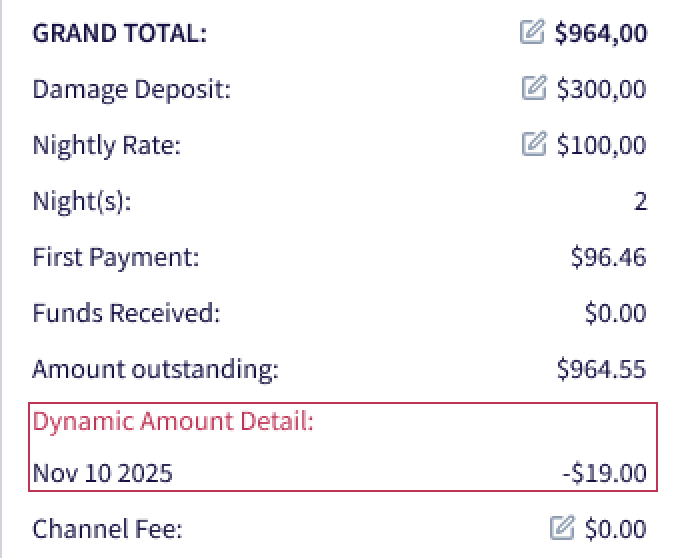
Task: Click the Nightly Rate edit pencil
Action: coord(534,145)
